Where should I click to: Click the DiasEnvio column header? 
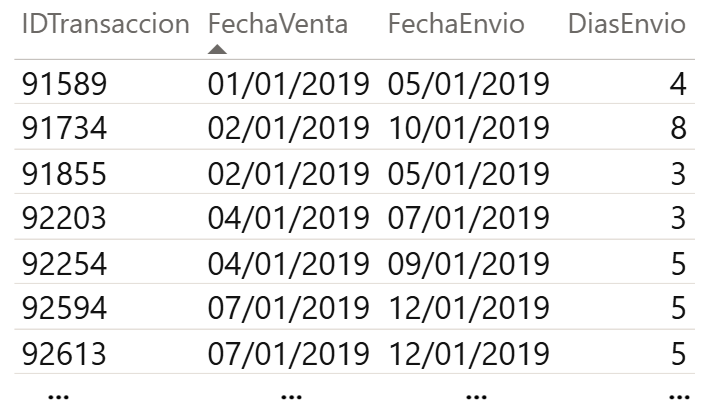coord(627,25)
